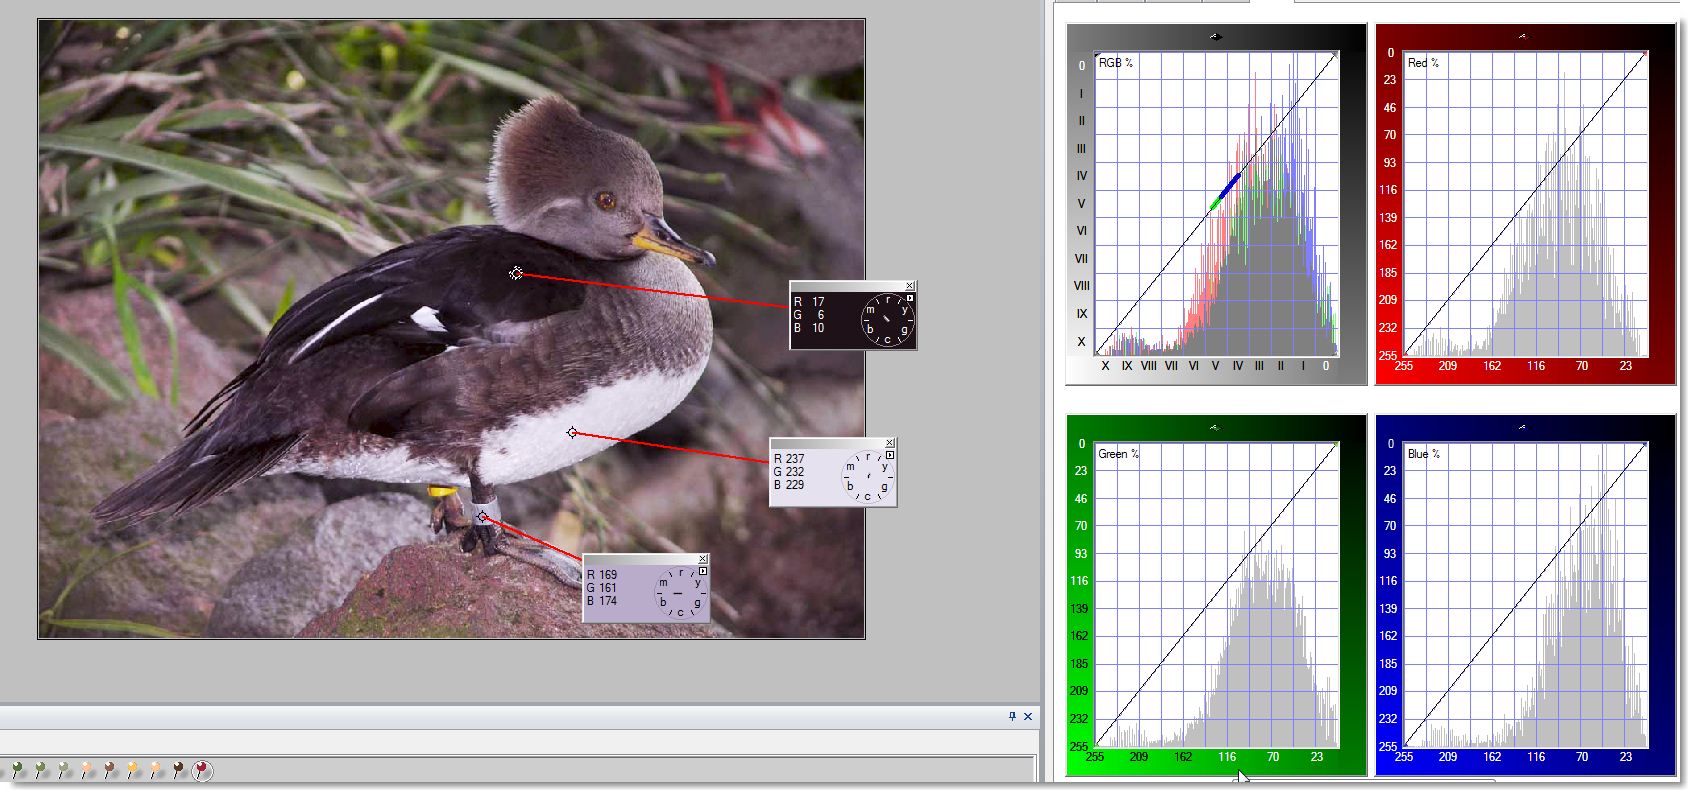The image size is (1688, 790).
Task: Close the white belly sampler readout (R 237)
Action: (x=890, y=443)
